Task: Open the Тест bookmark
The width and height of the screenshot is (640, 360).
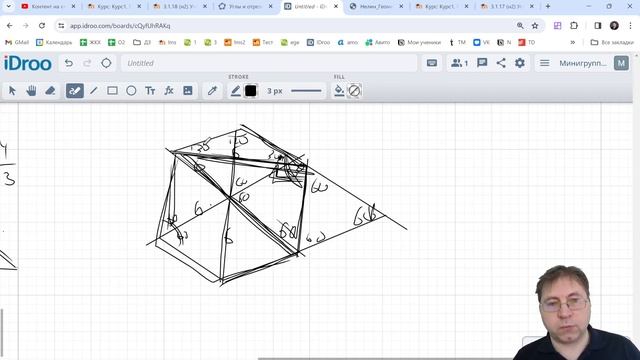Action: 263,42
